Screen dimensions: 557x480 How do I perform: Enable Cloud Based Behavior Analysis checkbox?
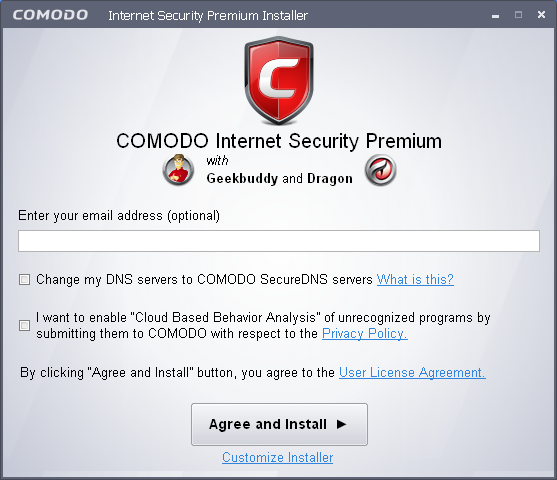click(x=25, y=325)
